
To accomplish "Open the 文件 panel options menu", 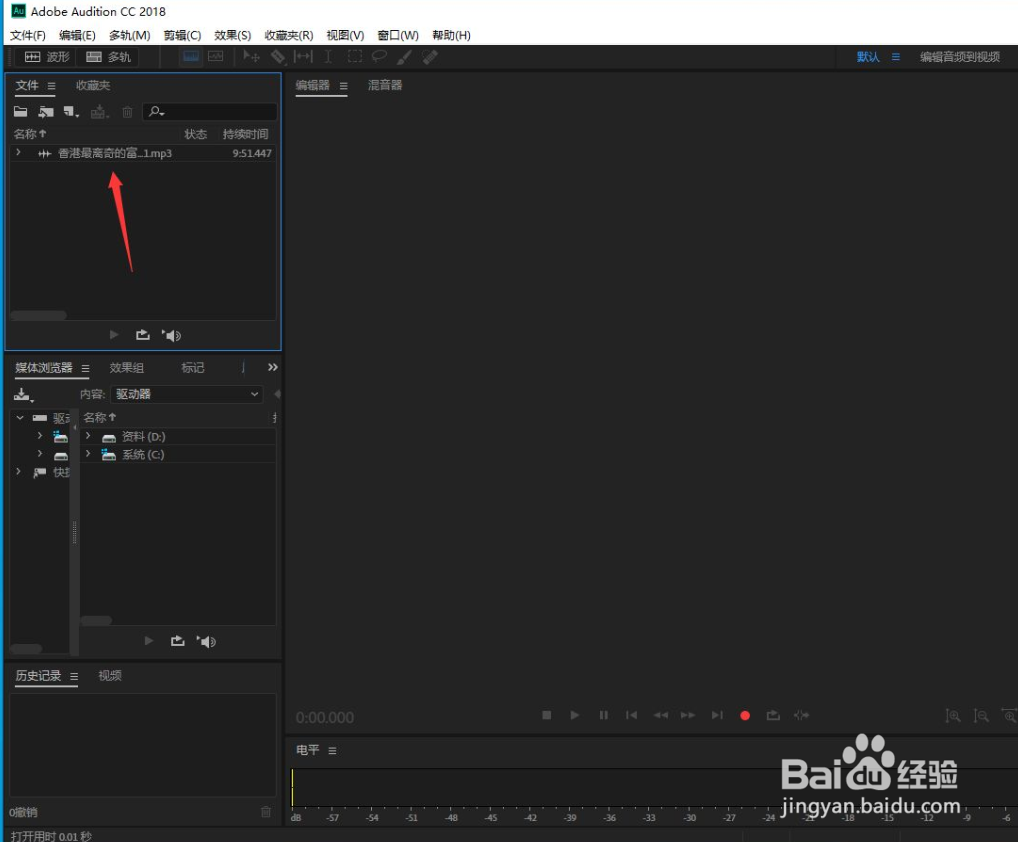I will 51,86.
